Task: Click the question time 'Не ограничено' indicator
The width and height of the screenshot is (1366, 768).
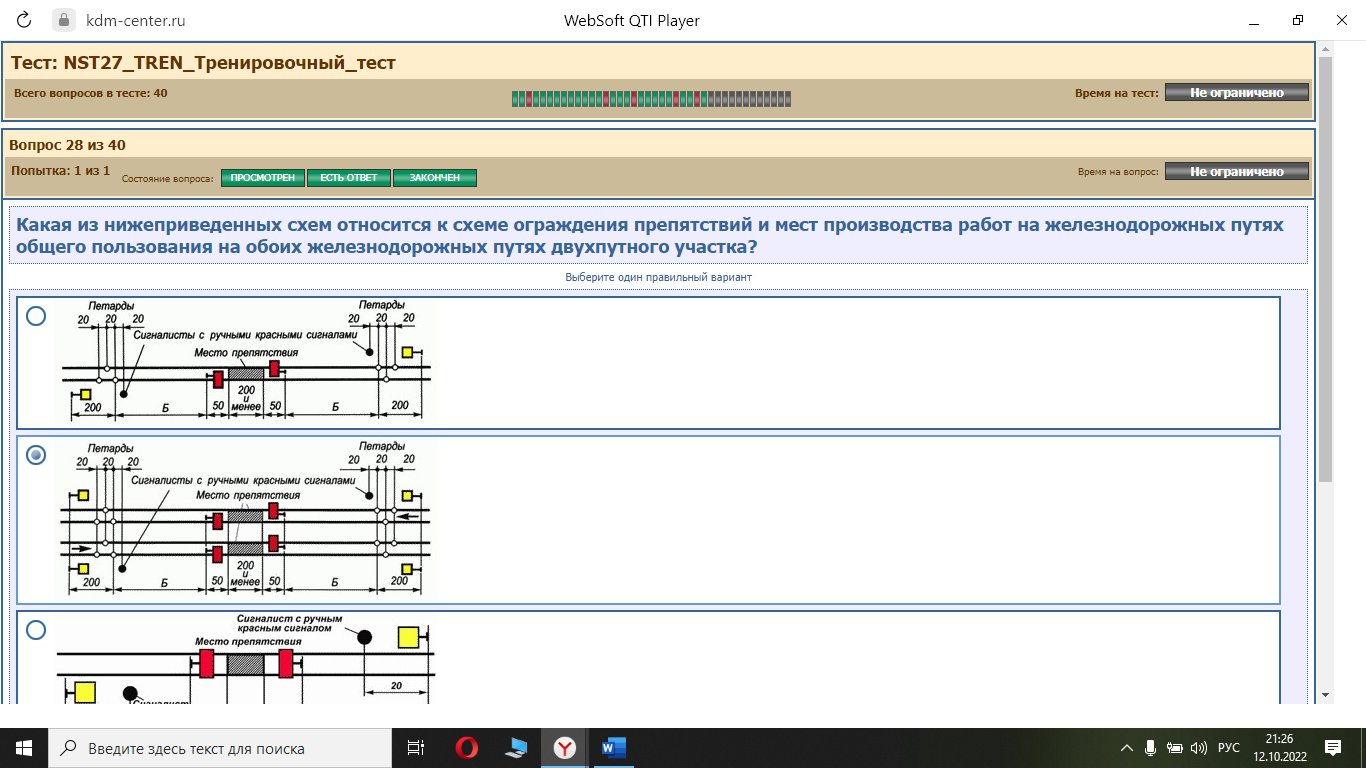Action: click(x=1237, y=171)
